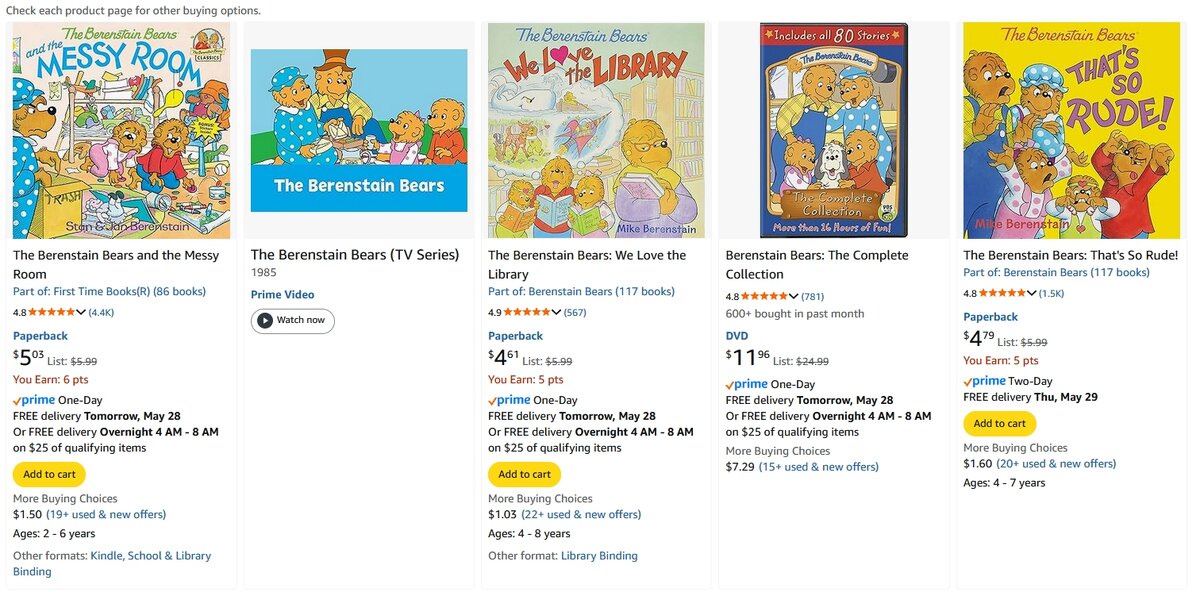Screen dimensions: 1200x592
Task: View 15+ used & new offers
Action: (x=818, y=467)
